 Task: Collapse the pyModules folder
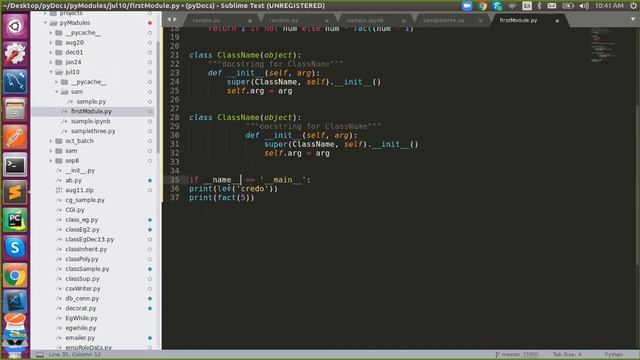point(46,23)
